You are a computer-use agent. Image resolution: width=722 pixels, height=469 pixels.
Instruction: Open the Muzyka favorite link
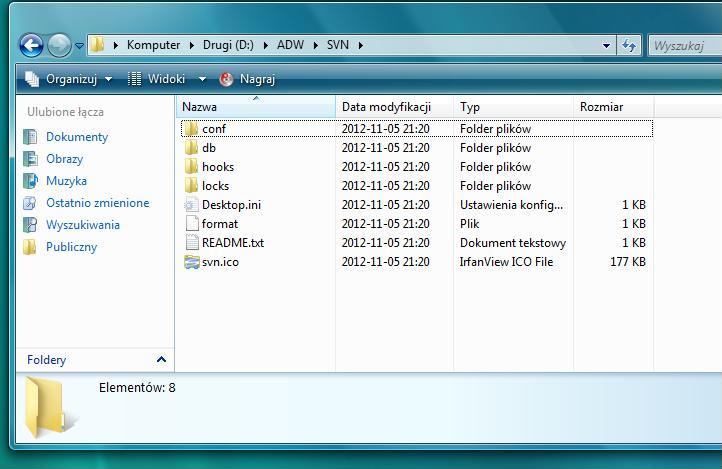(66, 181)
